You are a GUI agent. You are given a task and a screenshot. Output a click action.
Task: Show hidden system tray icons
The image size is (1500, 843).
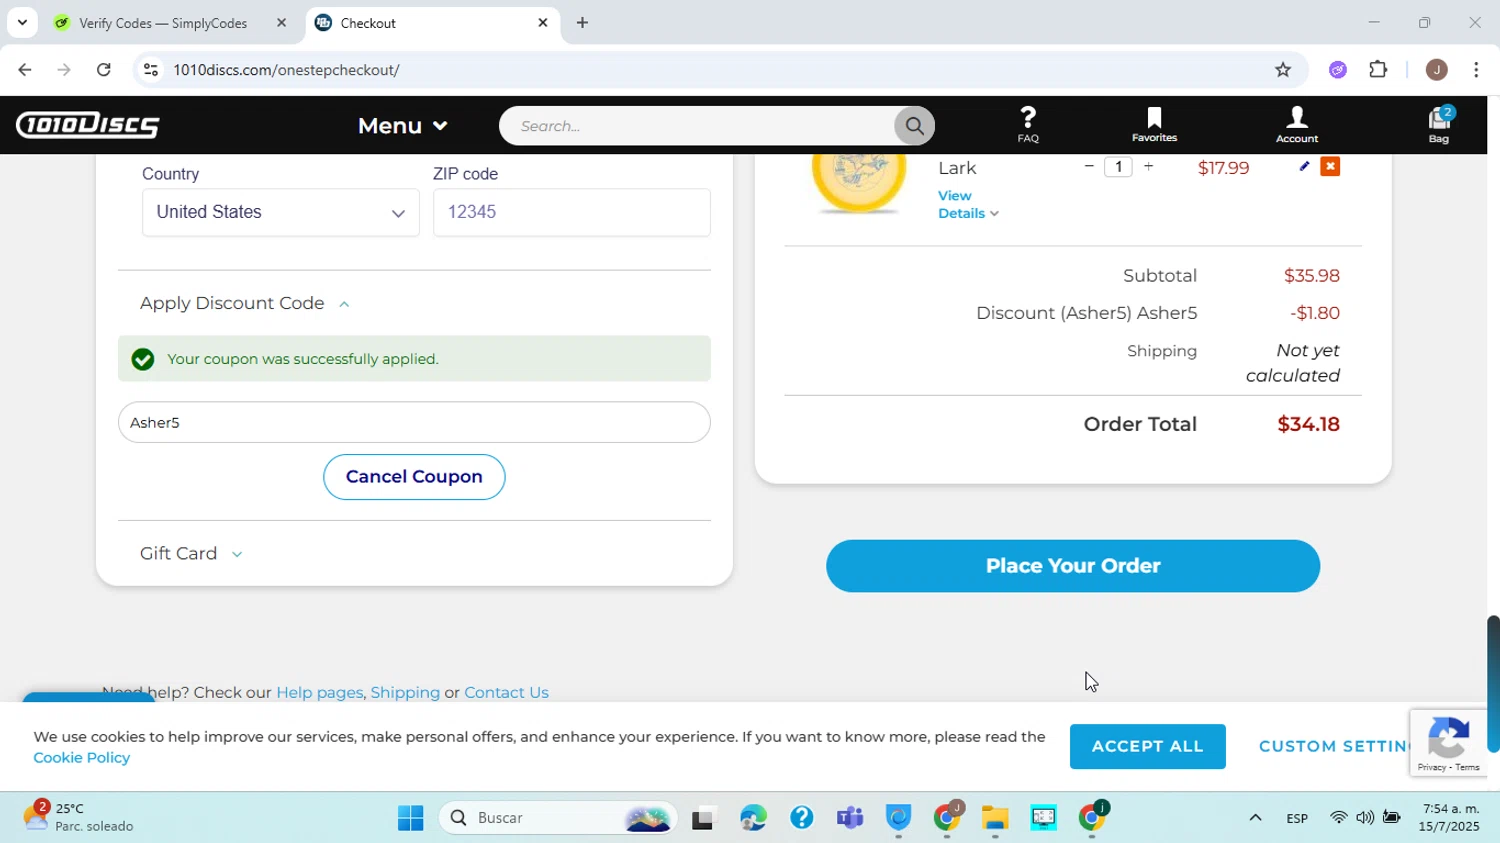click(x=1255, y=818)
